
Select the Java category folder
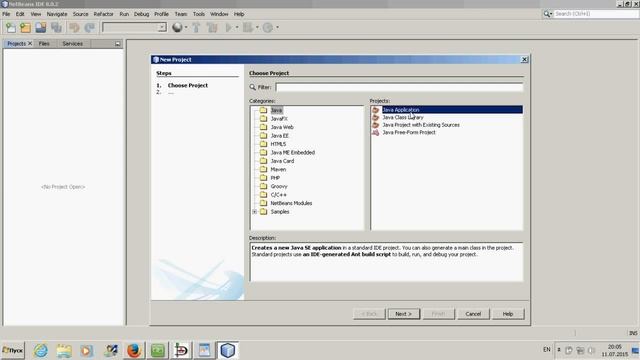click(x=276, y=110)
